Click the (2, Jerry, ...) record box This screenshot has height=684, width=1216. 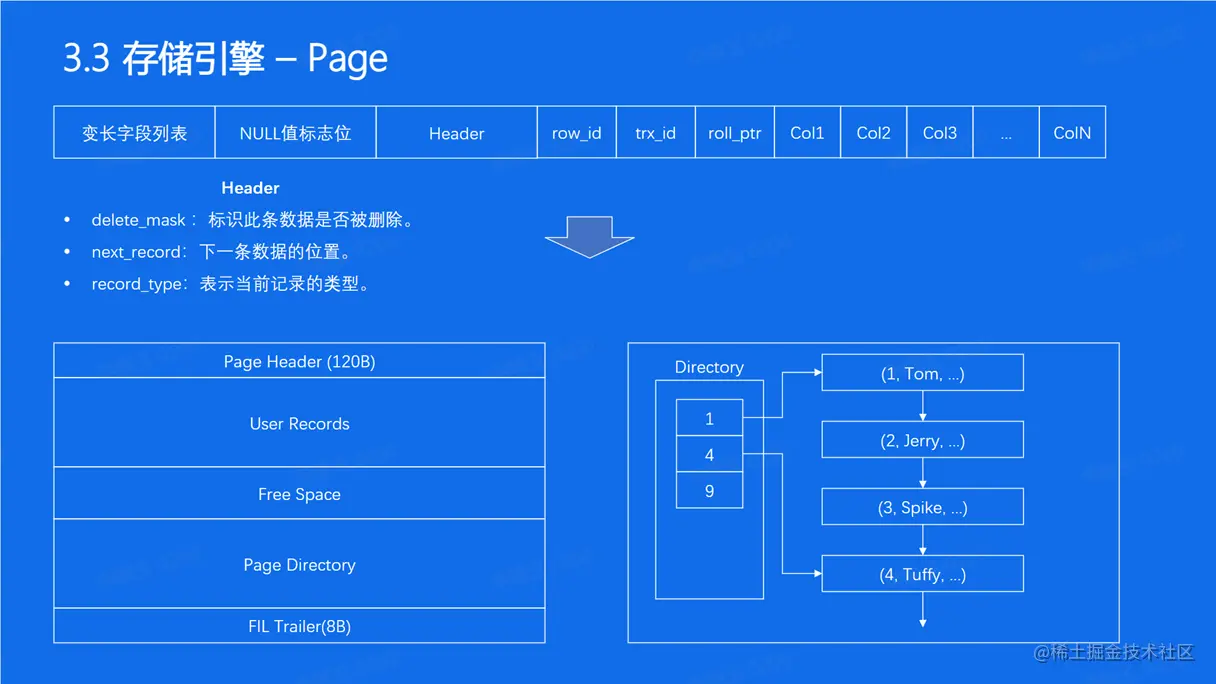(x=922, y=440)
